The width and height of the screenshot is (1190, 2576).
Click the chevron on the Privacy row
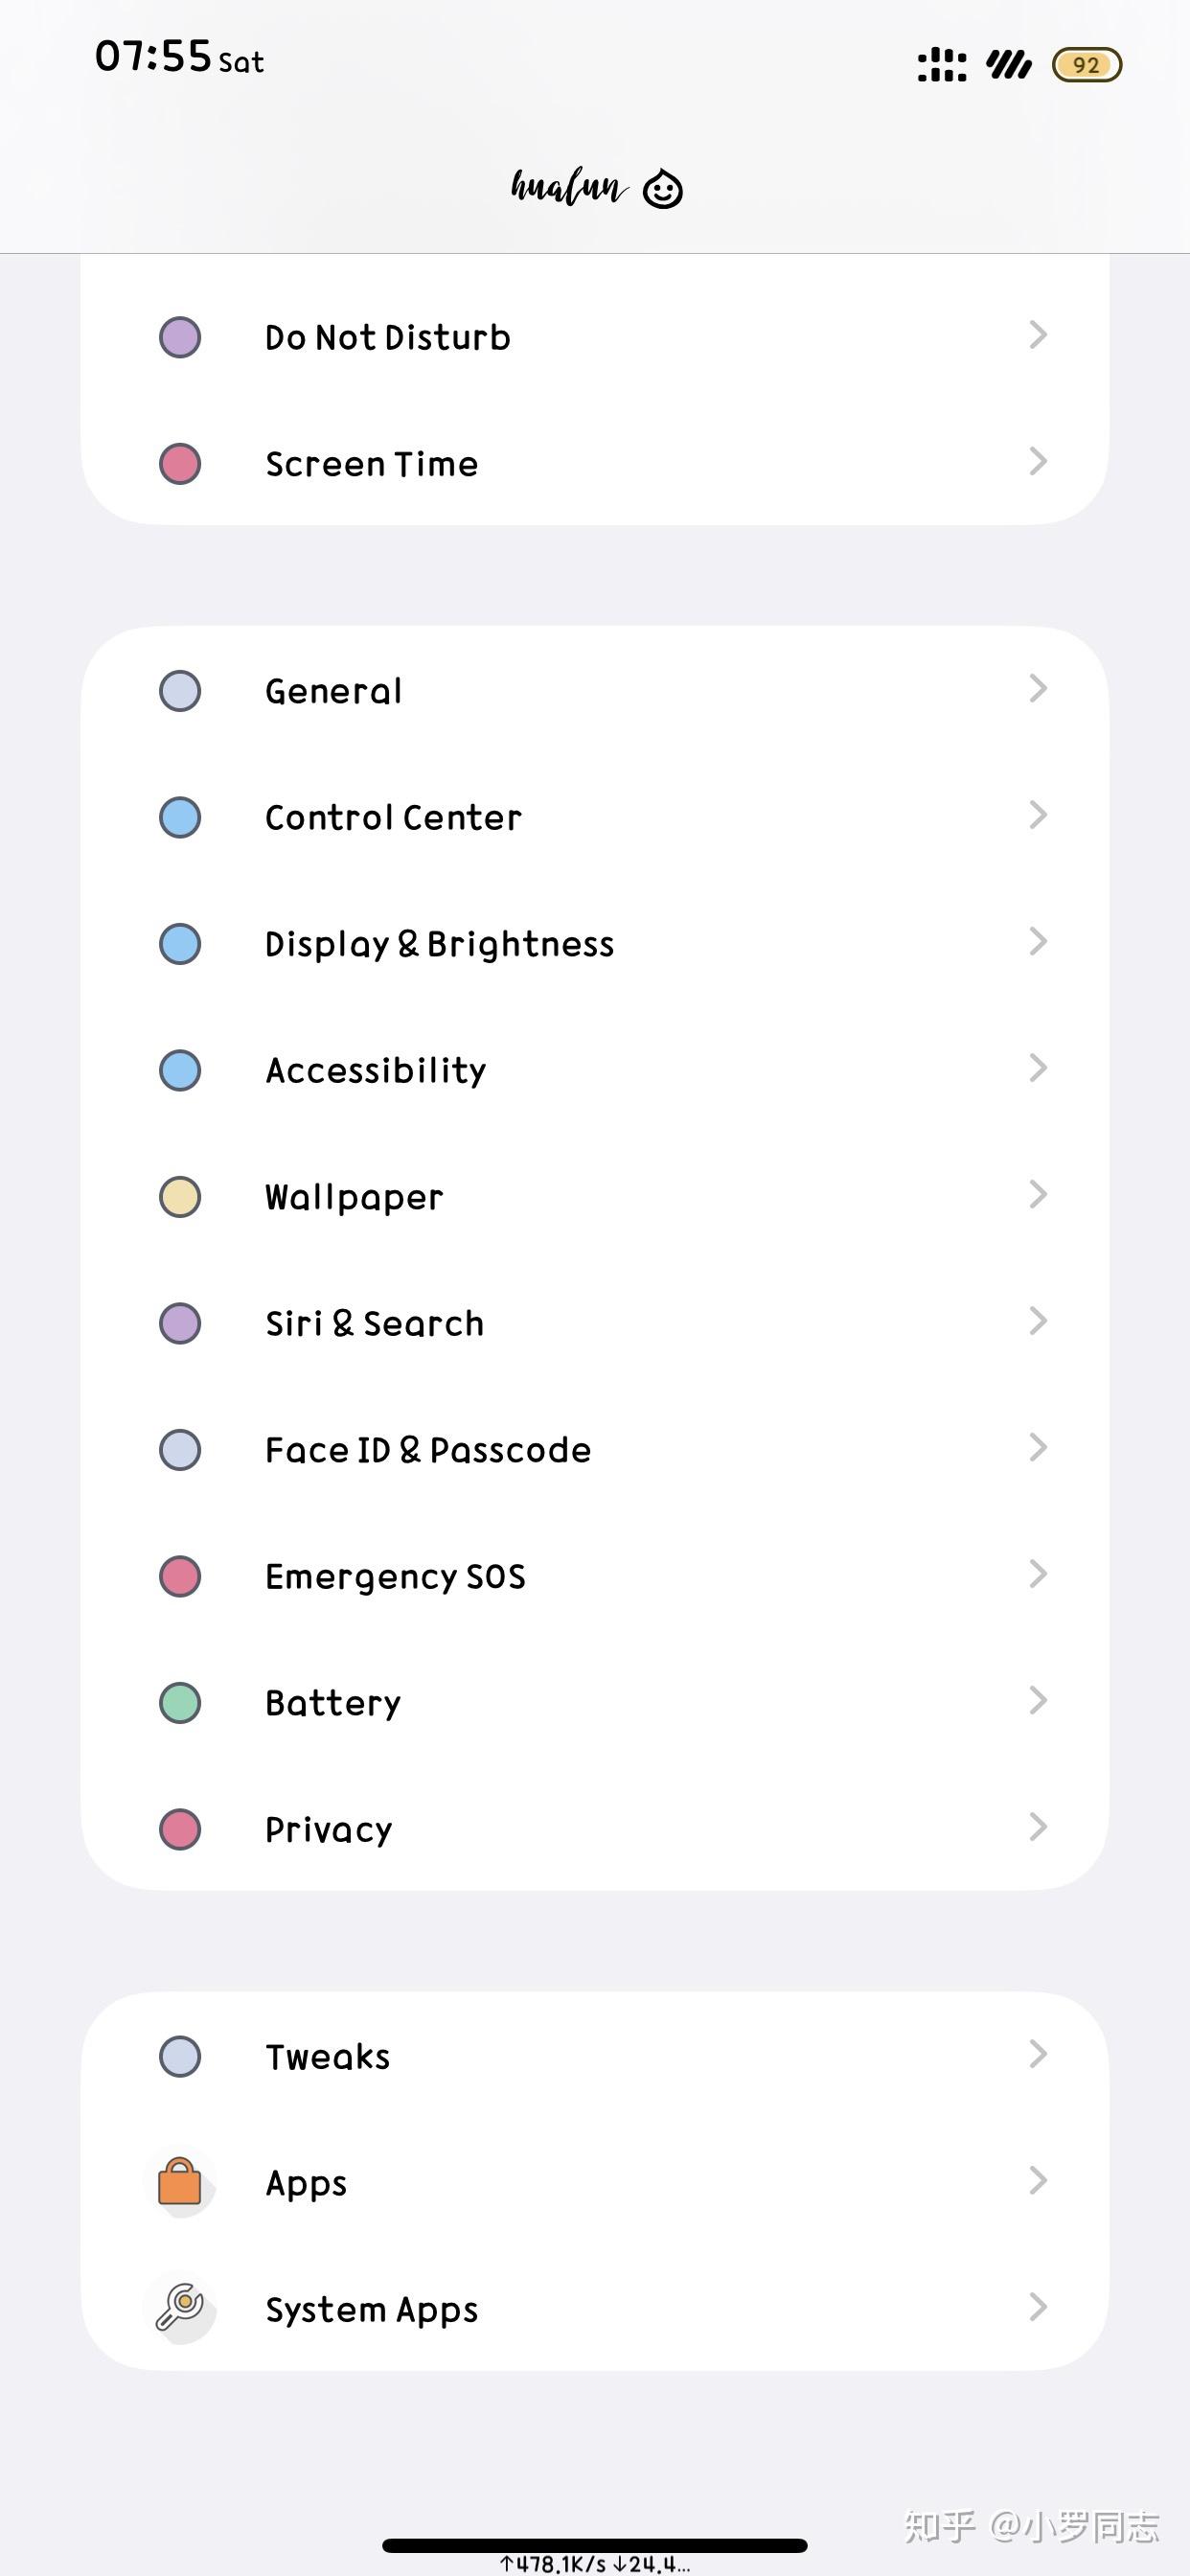(1038, 1827)
